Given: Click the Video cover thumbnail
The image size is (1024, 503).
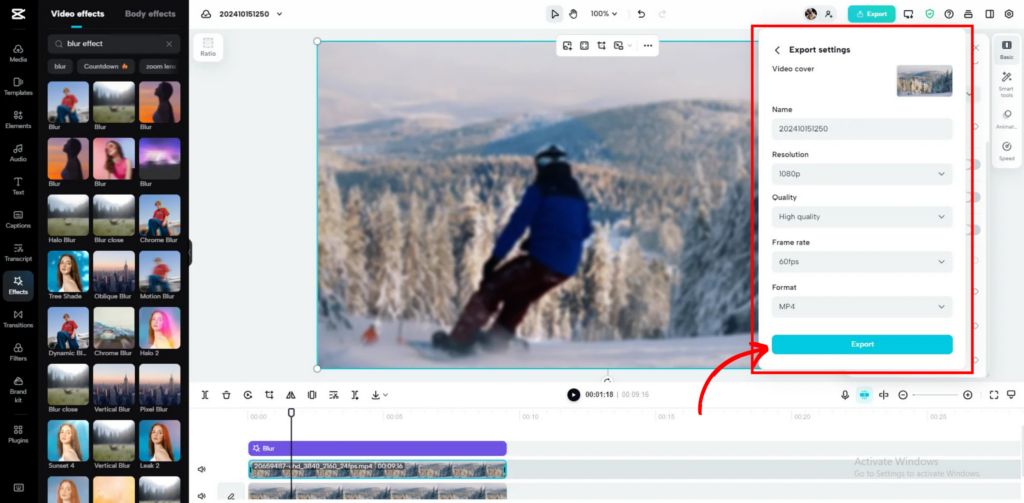Looking at the screenshot, I should click(924, 80).
